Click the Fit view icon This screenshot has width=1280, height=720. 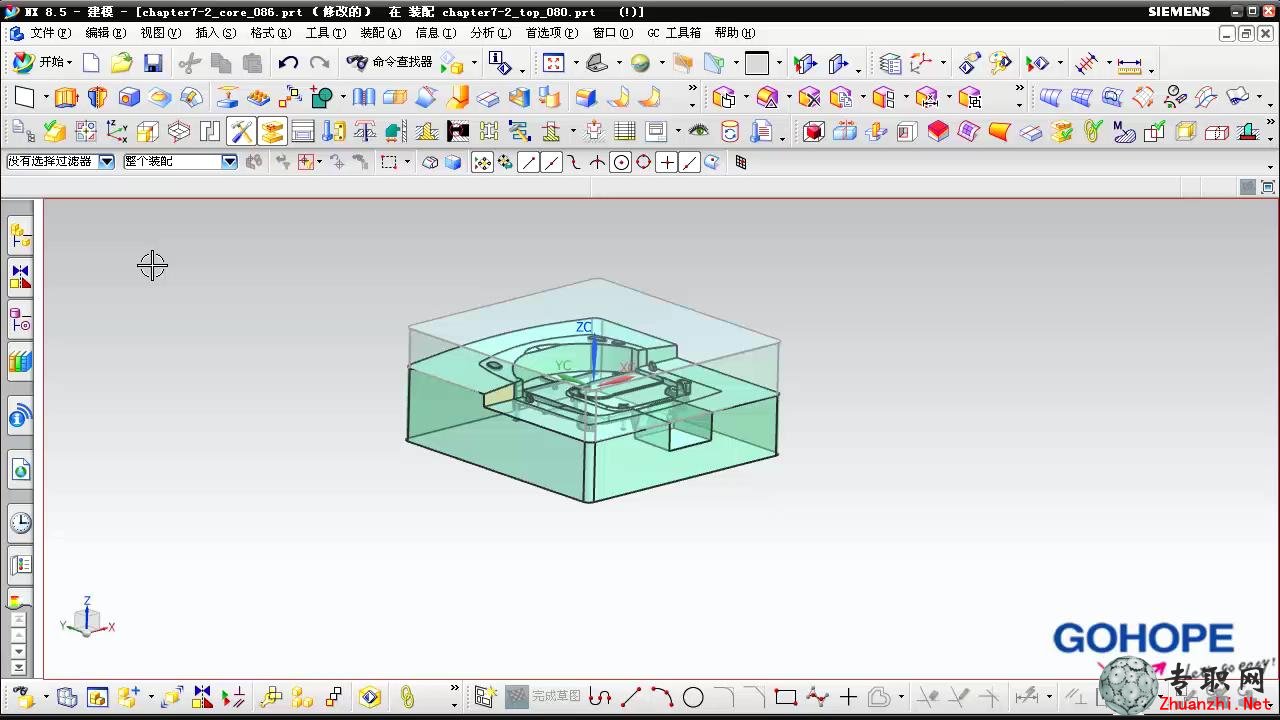click(x=553, y=63)
